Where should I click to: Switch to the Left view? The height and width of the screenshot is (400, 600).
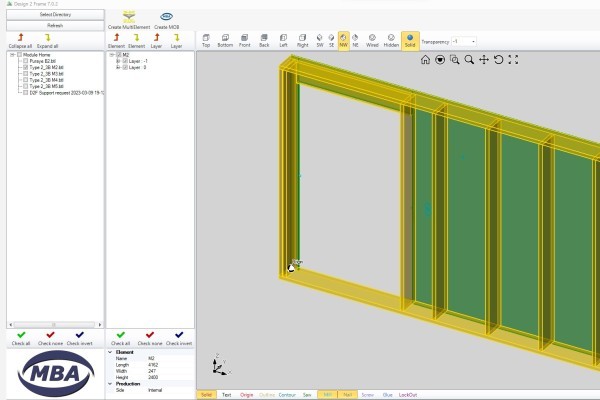[283, 40]
